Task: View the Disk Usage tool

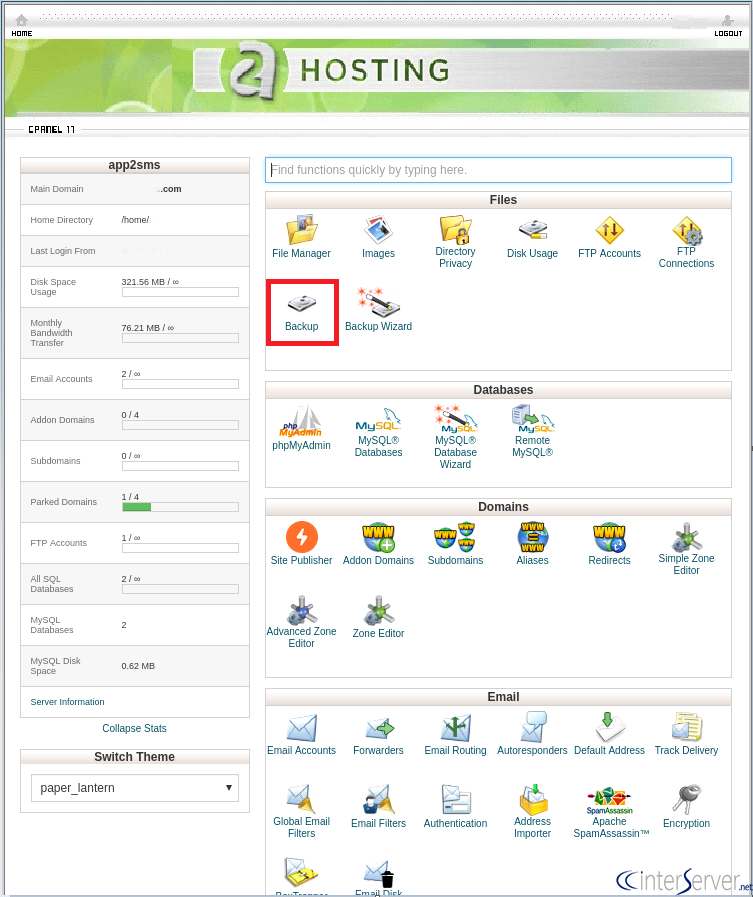Action: pos(532,237)
